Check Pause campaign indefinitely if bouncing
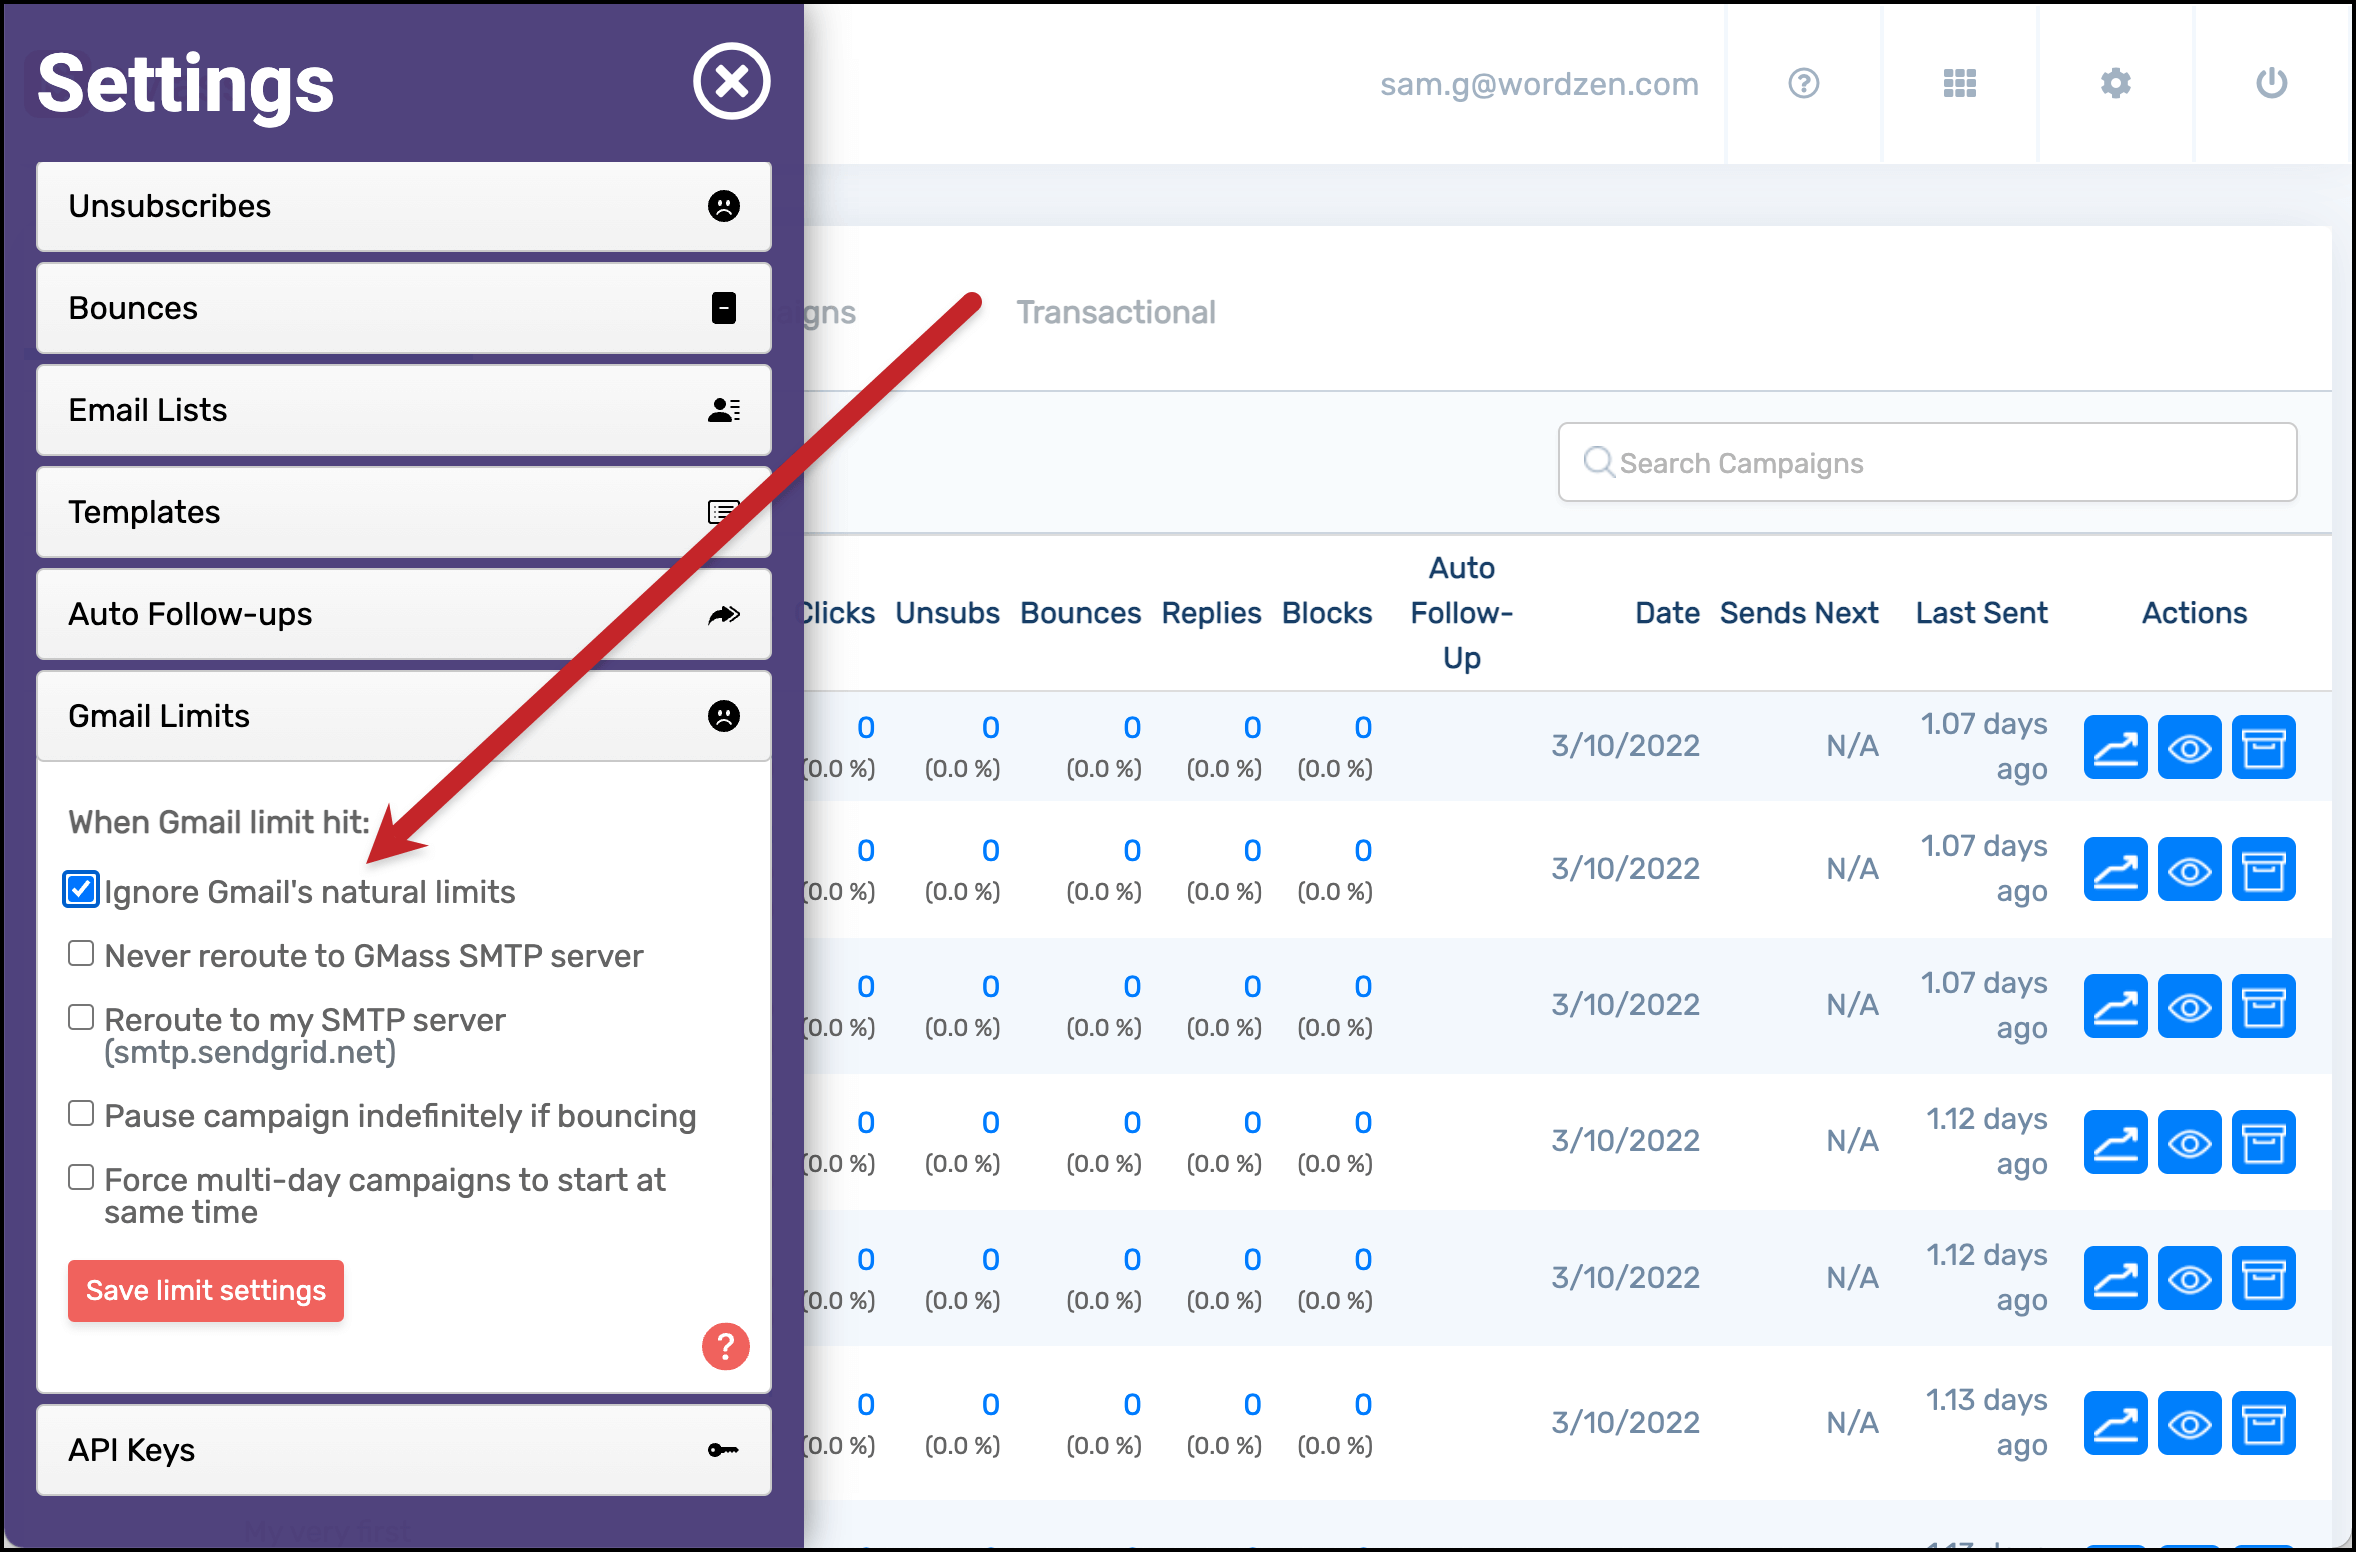Image resolution: width=2356 pixels, height=1552 pixels. 81,1113
